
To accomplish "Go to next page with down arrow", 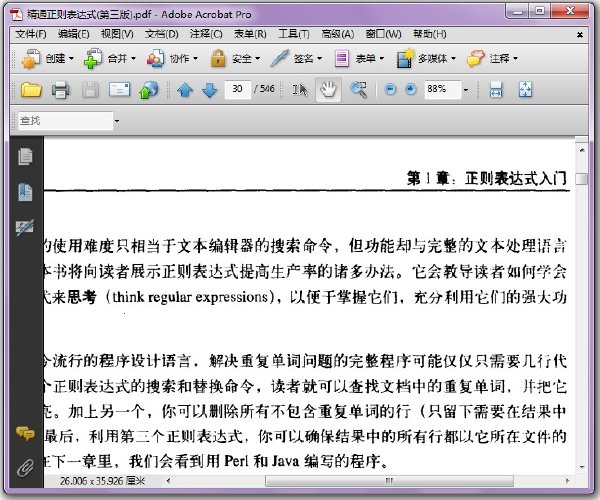I will click(x=209, y=90).
